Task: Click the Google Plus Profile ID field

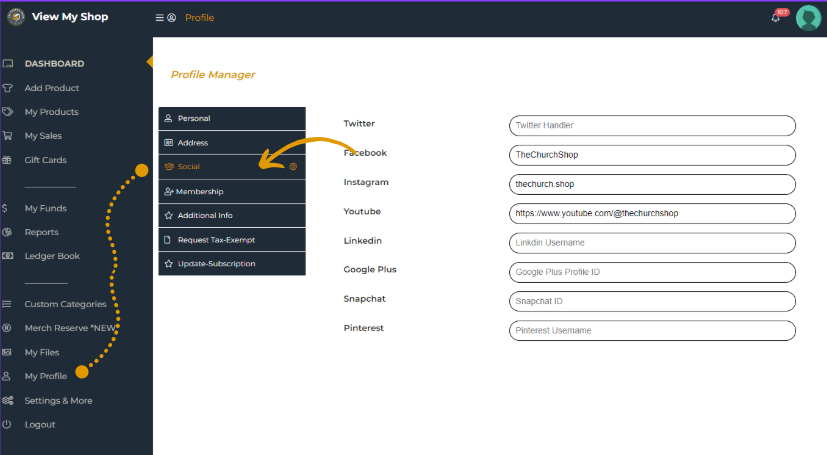Action: 652,272
